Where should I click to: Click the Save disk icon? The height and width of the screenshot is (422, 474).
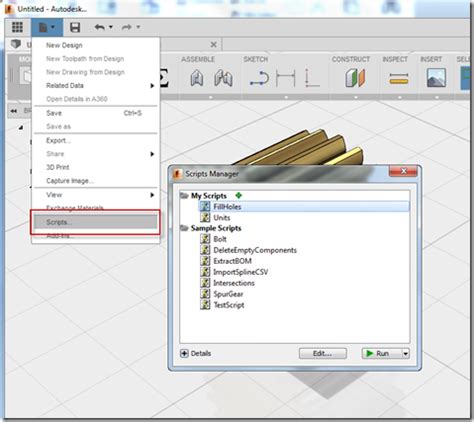tap(75, 27)
